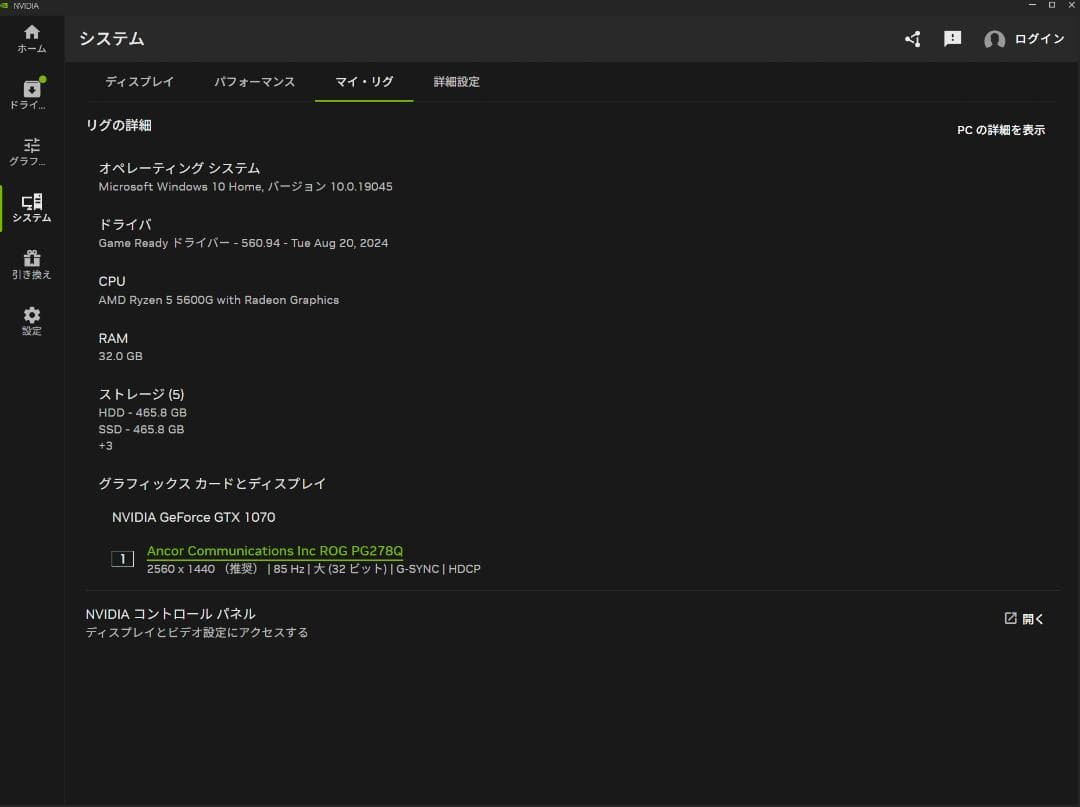Image resolution: width=1080 pixels, height=807 pixels.
Task: Minimize the NVIDIA app window
Action: (1032, 5)
